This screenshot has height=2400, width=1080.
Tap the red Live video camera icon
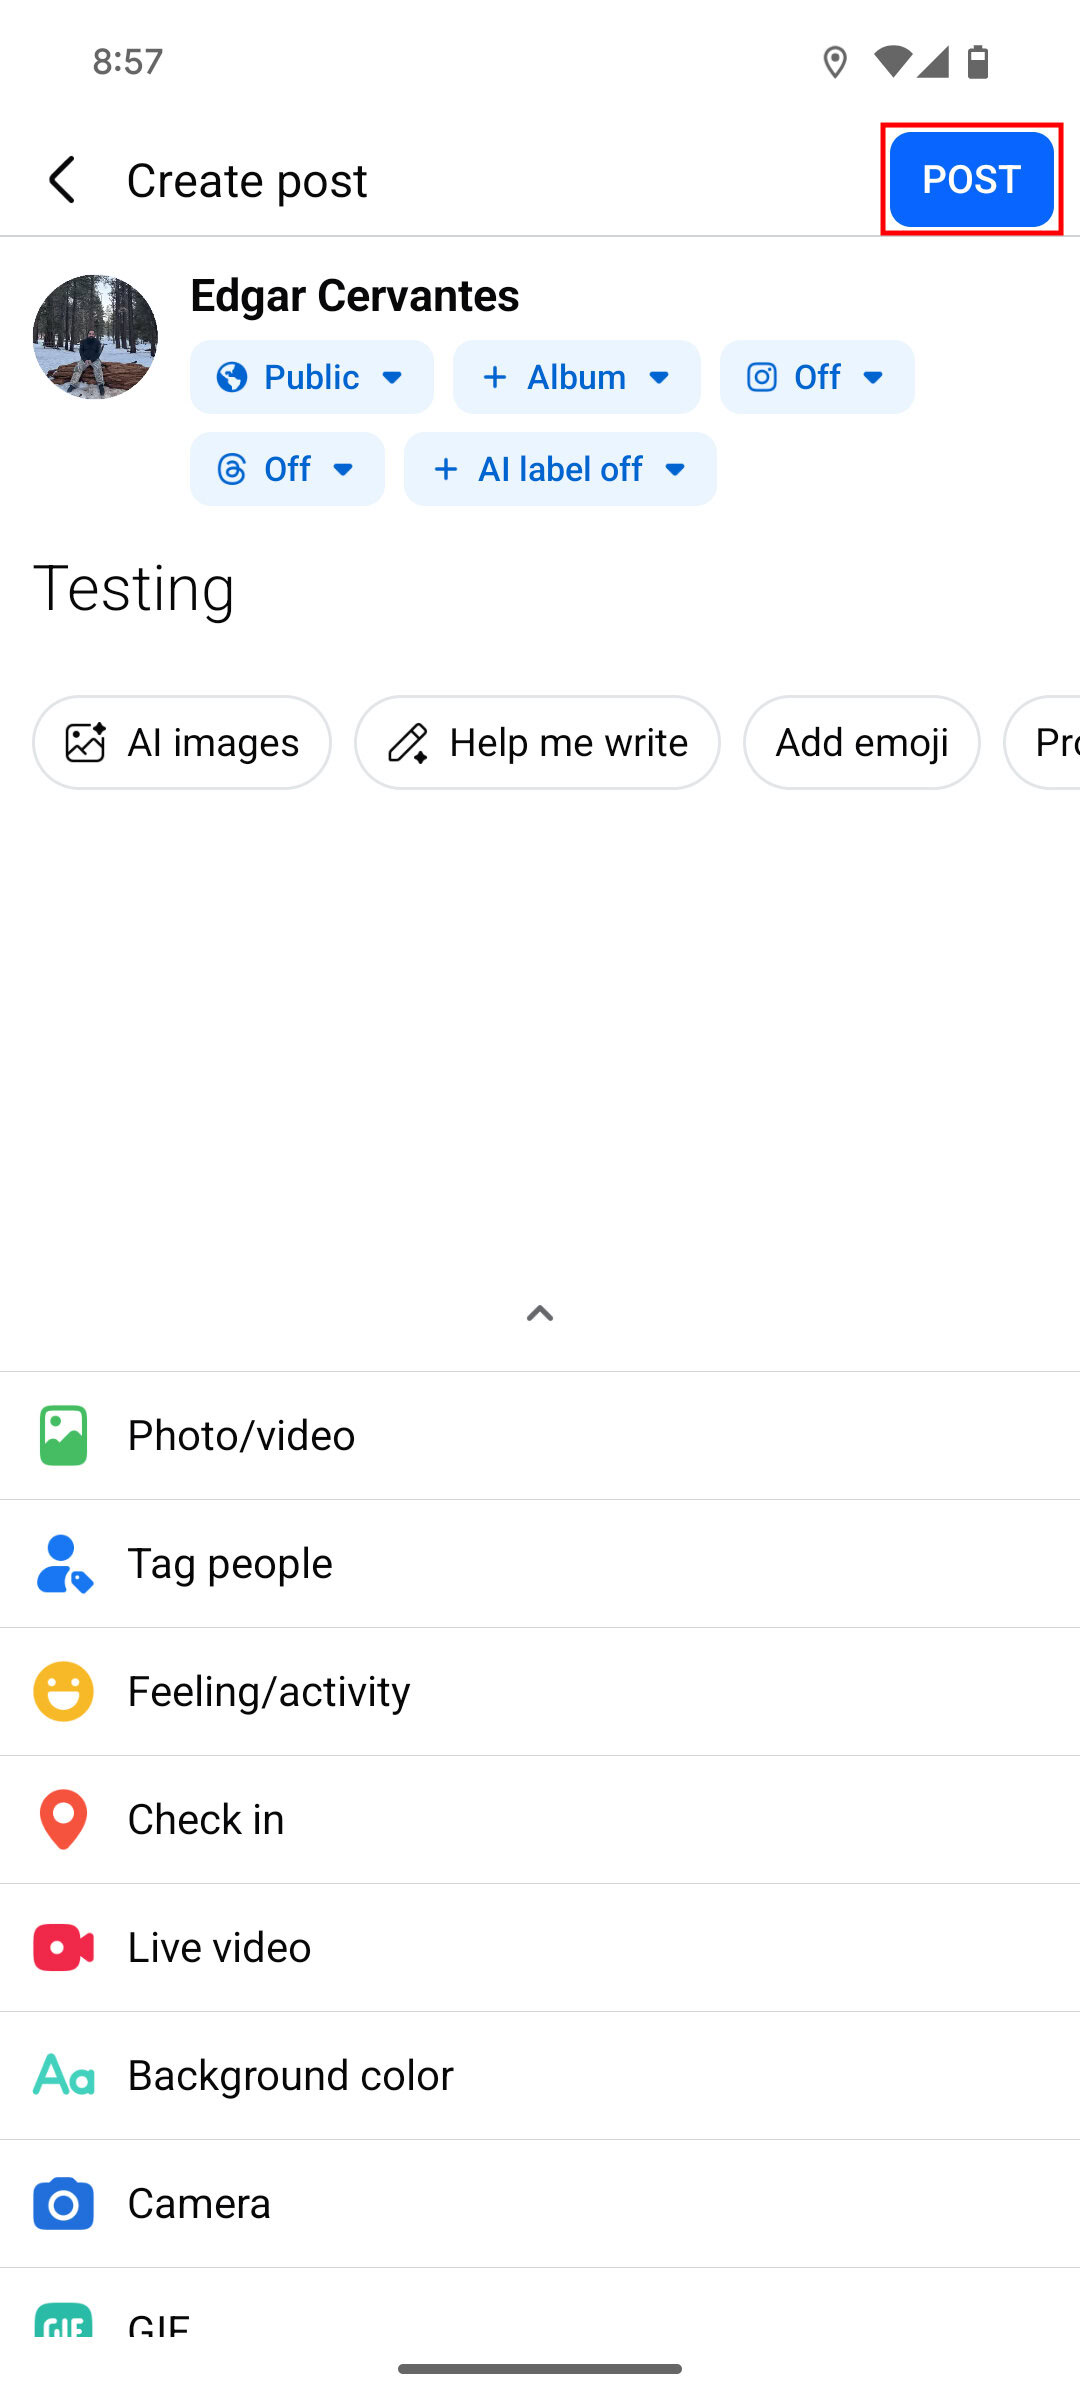coord(63,1947)
